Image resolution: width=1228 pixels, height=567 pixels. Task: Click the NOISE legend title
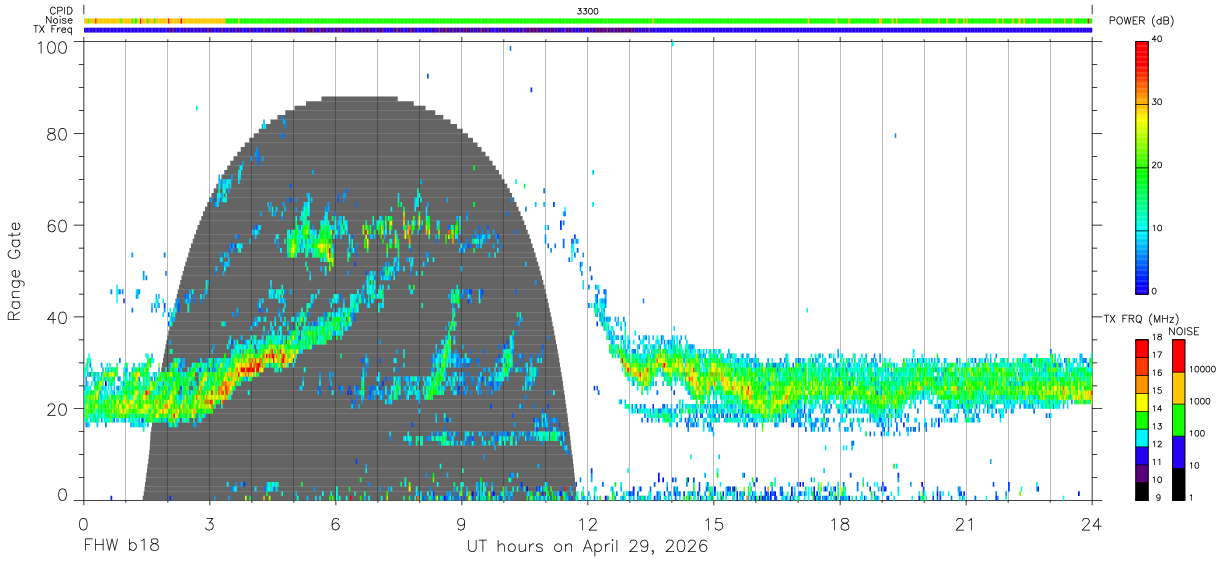[x=1183, y=331]
